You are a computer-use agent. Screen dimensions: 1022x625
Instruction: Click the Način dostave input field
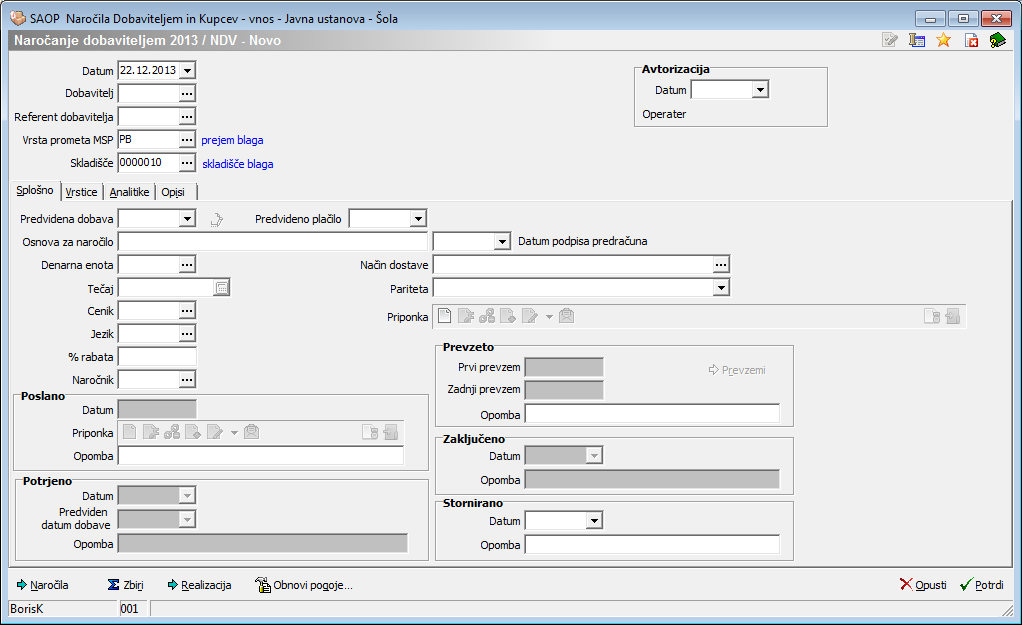click(572, 265)
